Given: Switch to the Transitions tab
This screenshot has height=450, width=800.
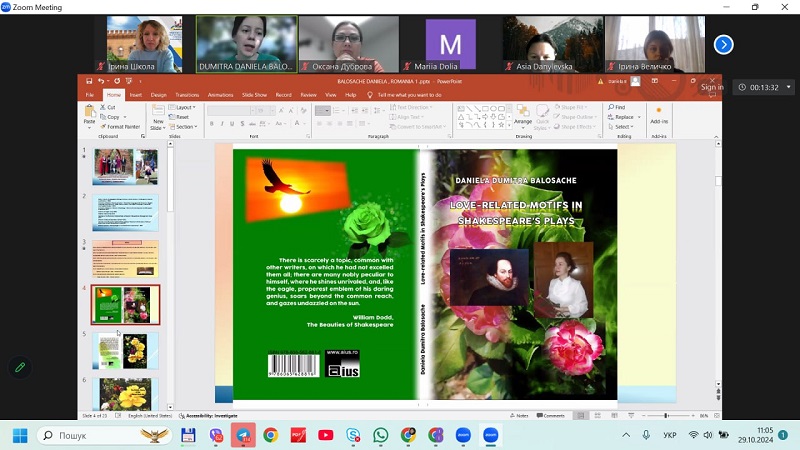Looking at the screenshot, I should coord(187,95).
